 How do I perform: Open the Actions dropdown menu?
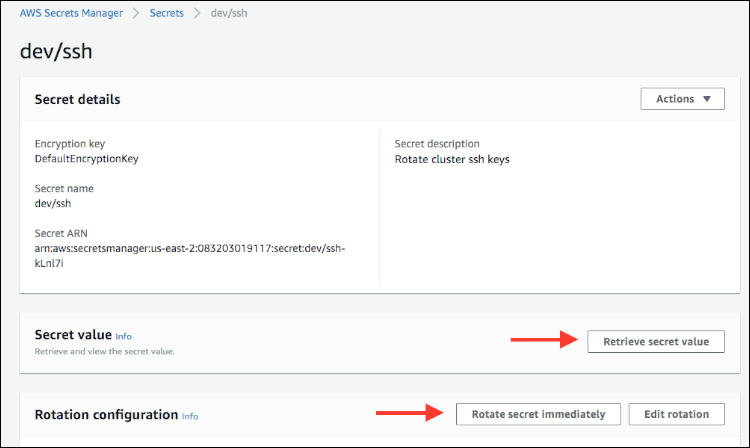pos(683,99)
